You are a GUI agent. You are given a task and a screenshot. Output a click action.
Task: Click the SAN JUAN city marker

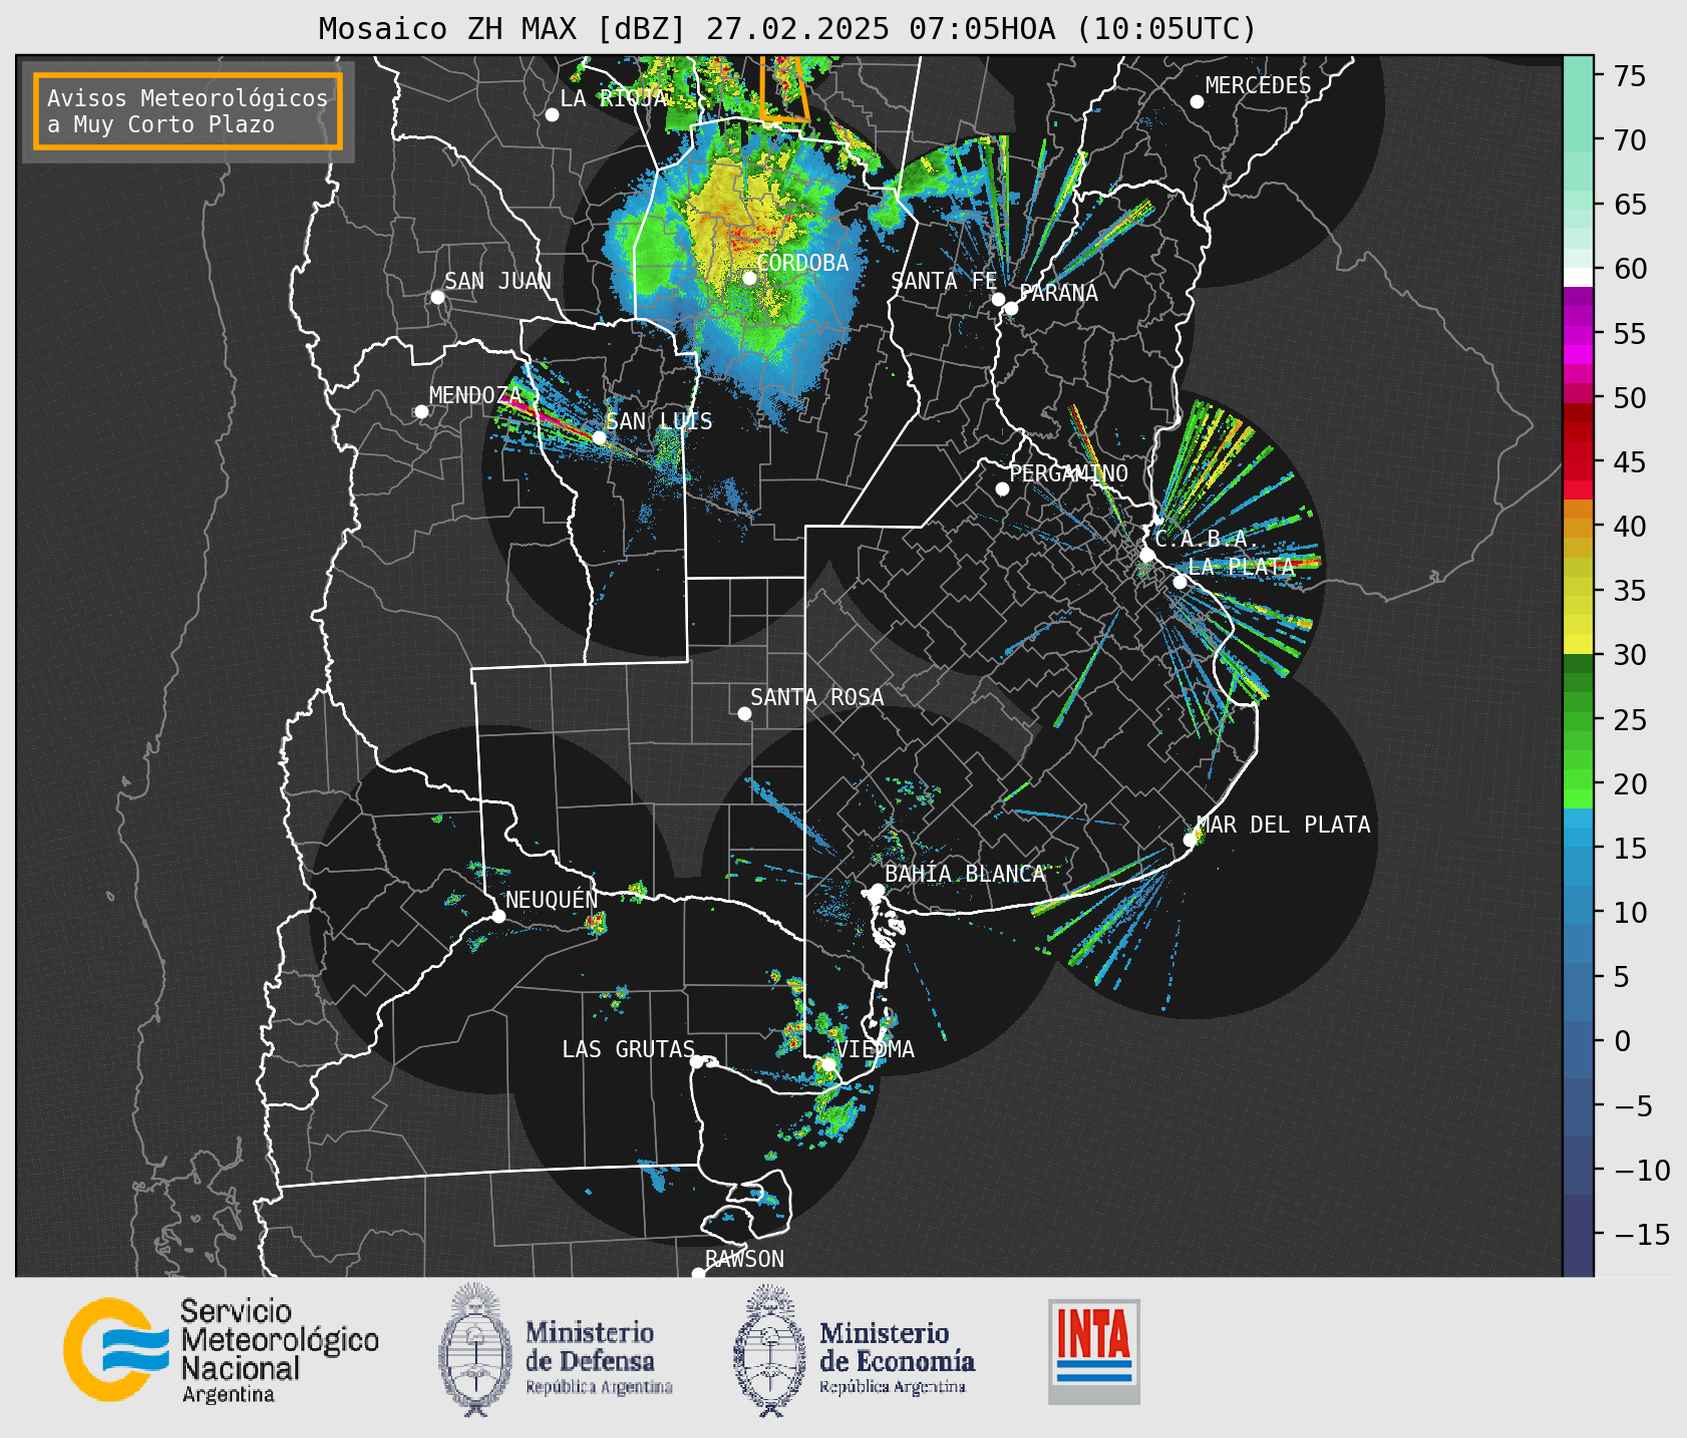pos(437,297)
